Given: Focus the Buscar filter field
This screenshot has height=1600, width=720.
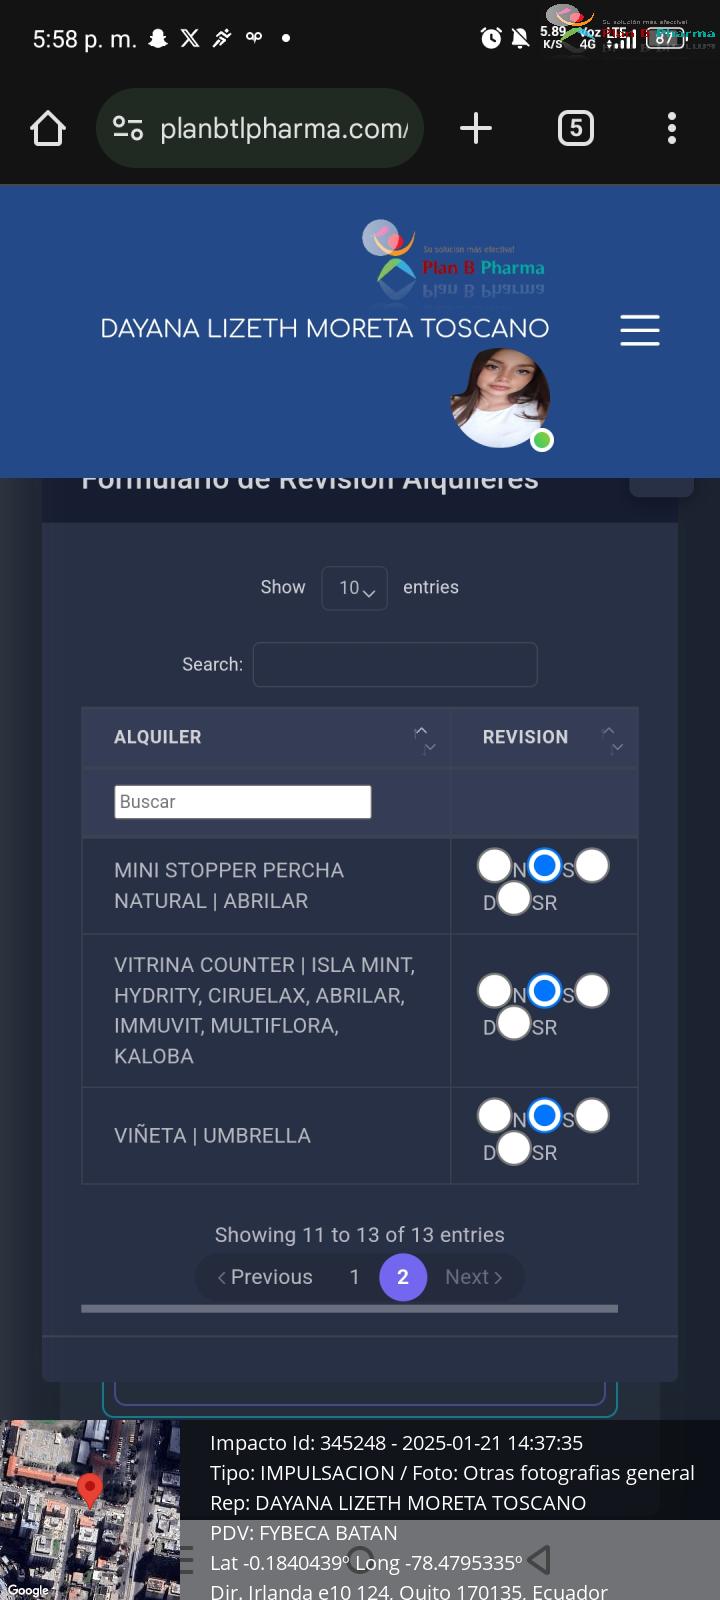Looking at the screenshot, I should (243, 802).
